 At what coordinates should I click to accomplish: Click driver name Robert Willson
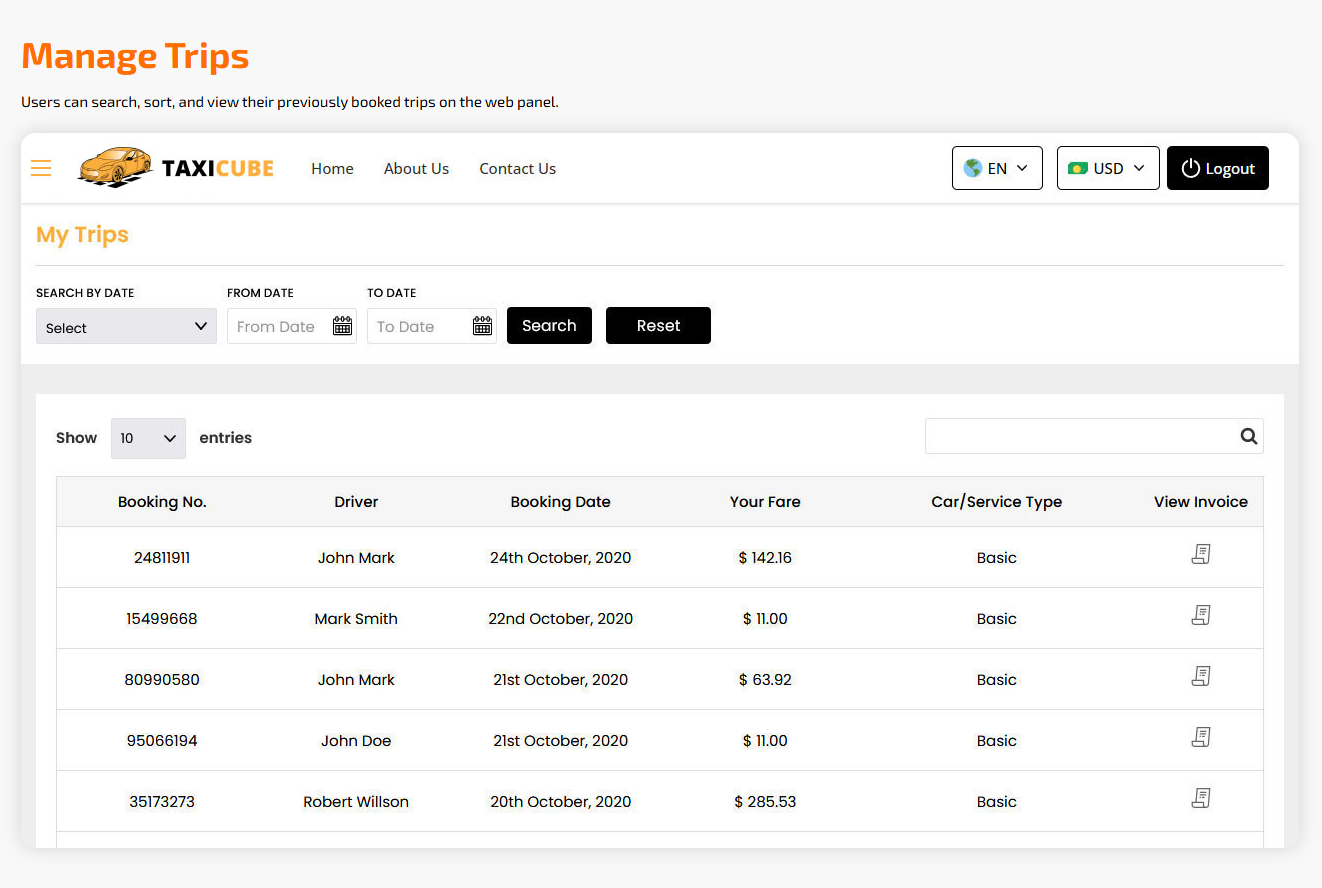[356, 802]
